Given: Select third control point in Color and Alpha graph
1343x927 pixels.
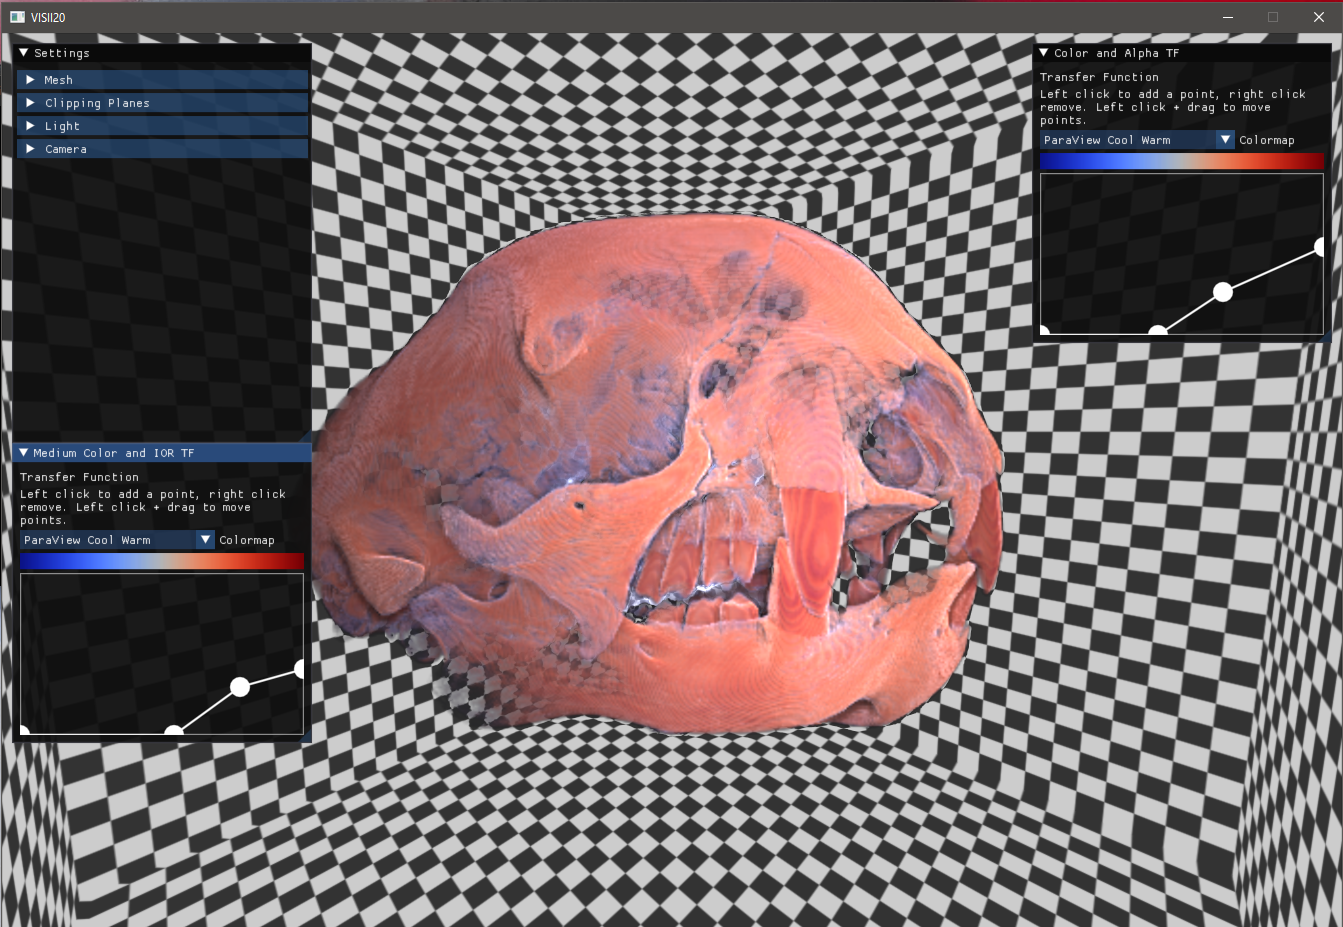Looking at the screenshot, I should pyautogui.click(x=1222, y=292).
